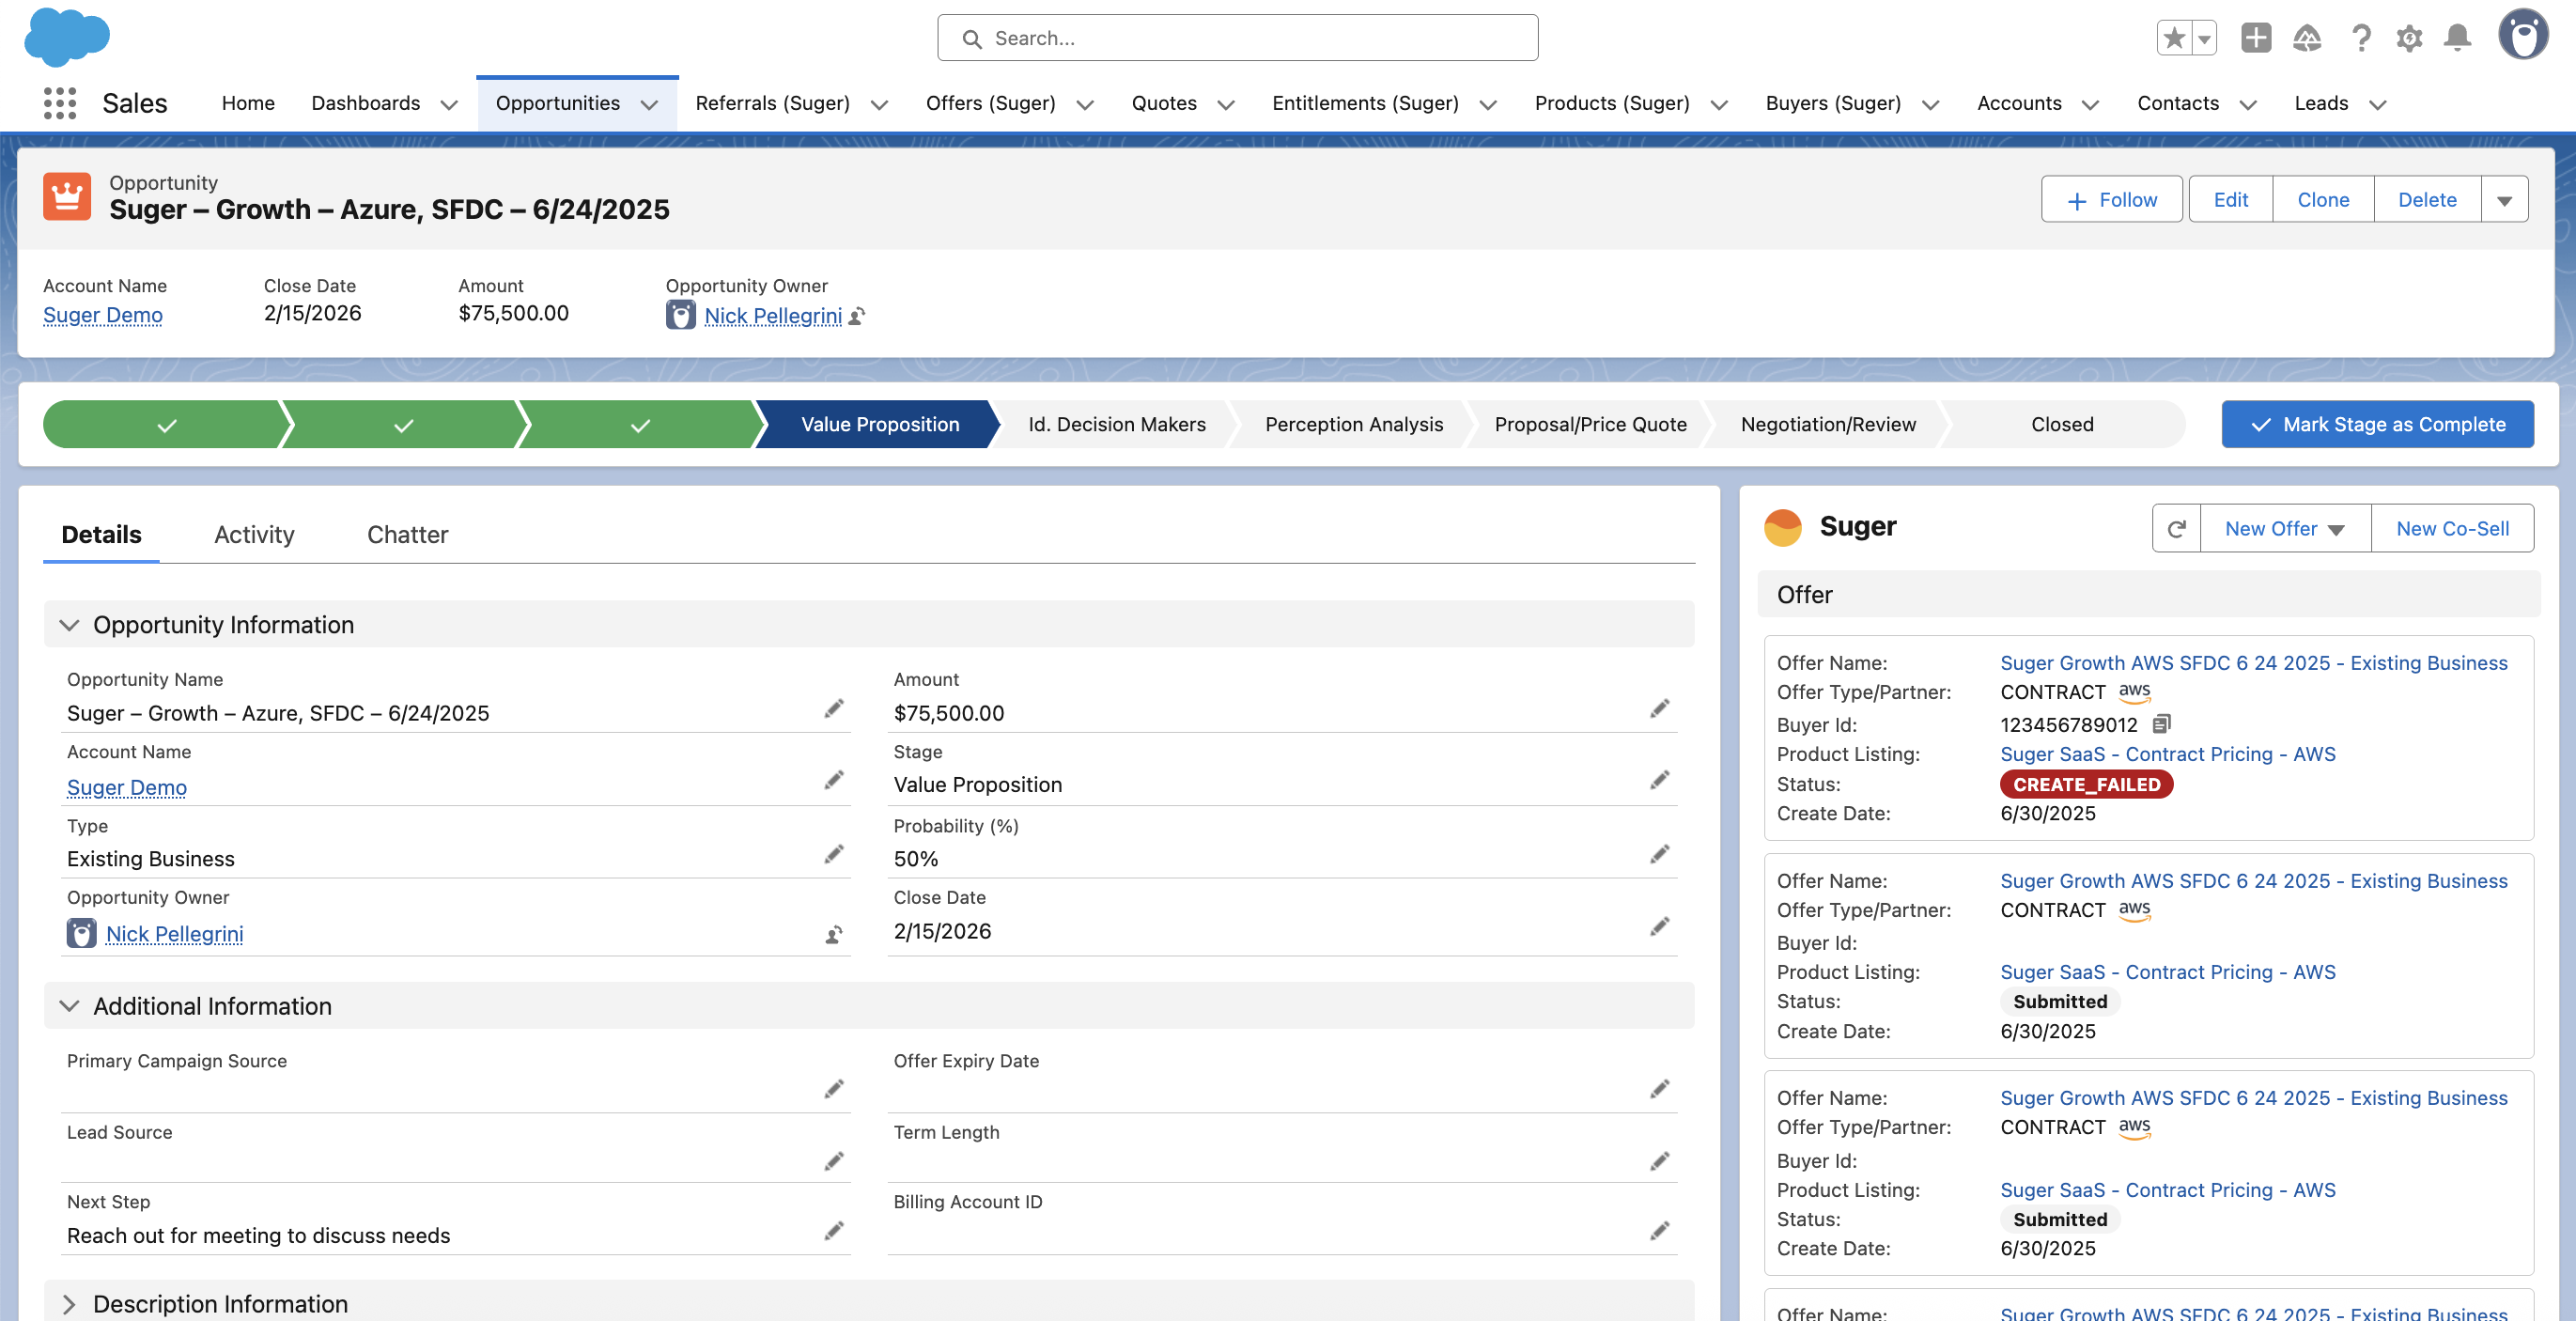Expand the Opportunities tab dropdown chevron
Screen dimensions: 2576x1321
click(x=649, y=104)
